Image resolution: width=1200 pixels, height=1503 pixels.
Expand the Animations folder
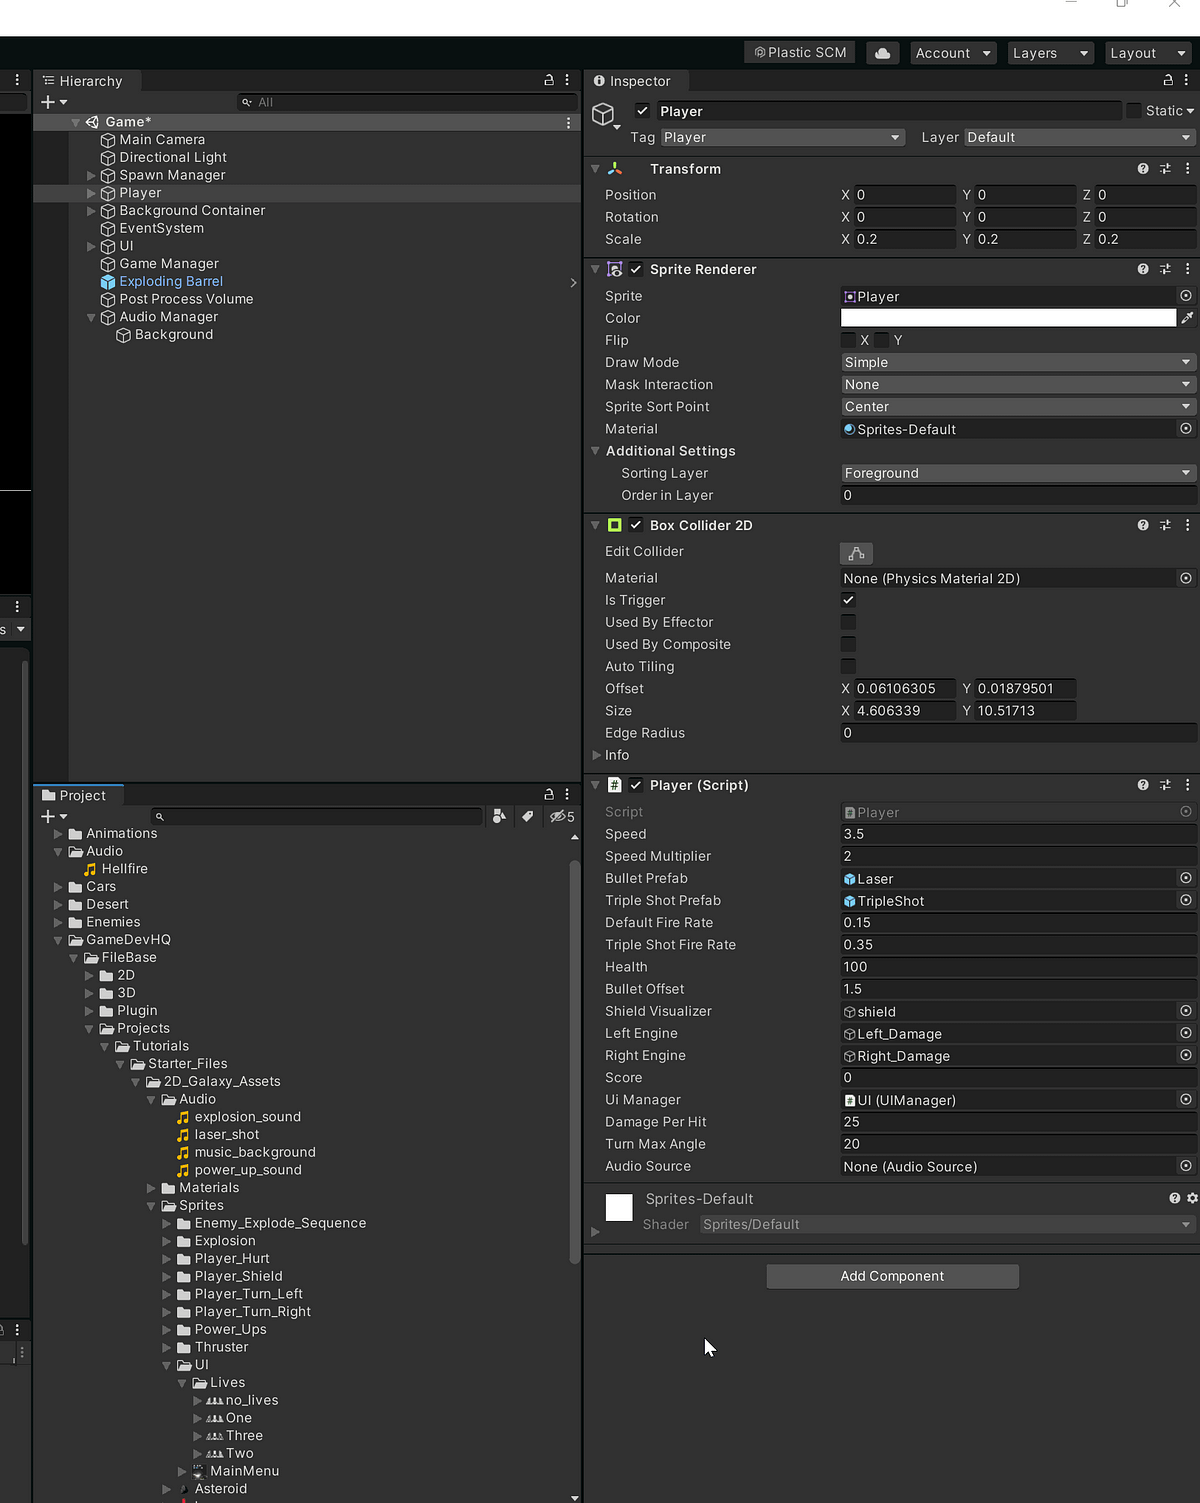pos(58,833)
